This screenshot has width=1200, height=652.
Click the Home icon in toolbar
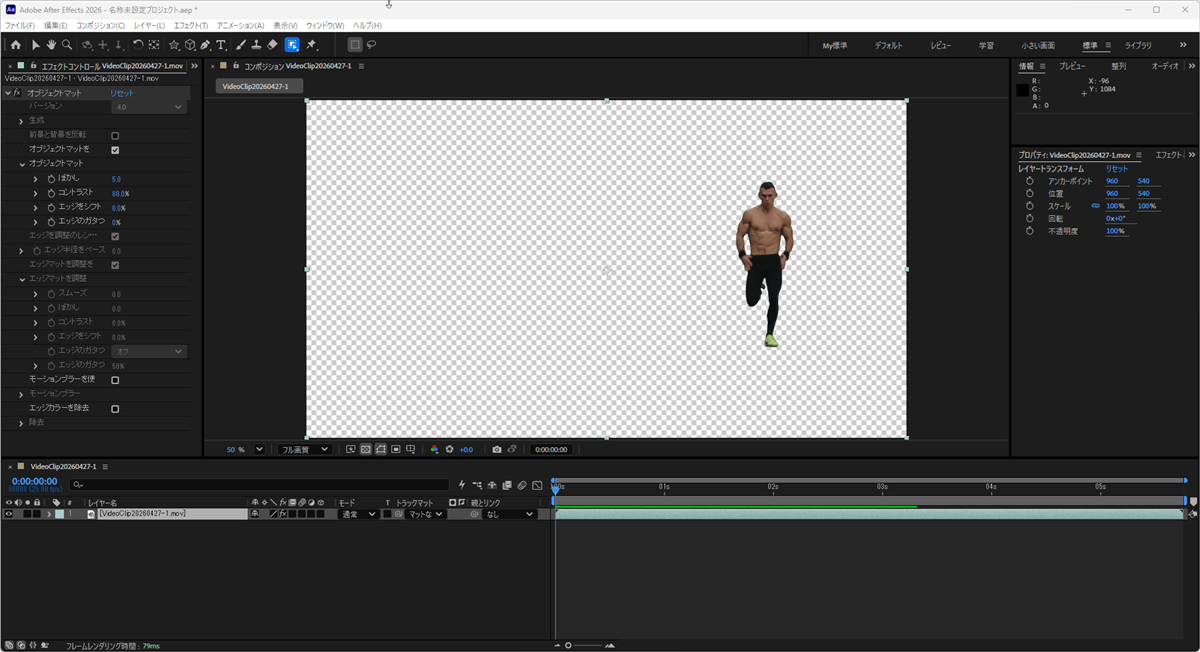[x=15, y=45]
